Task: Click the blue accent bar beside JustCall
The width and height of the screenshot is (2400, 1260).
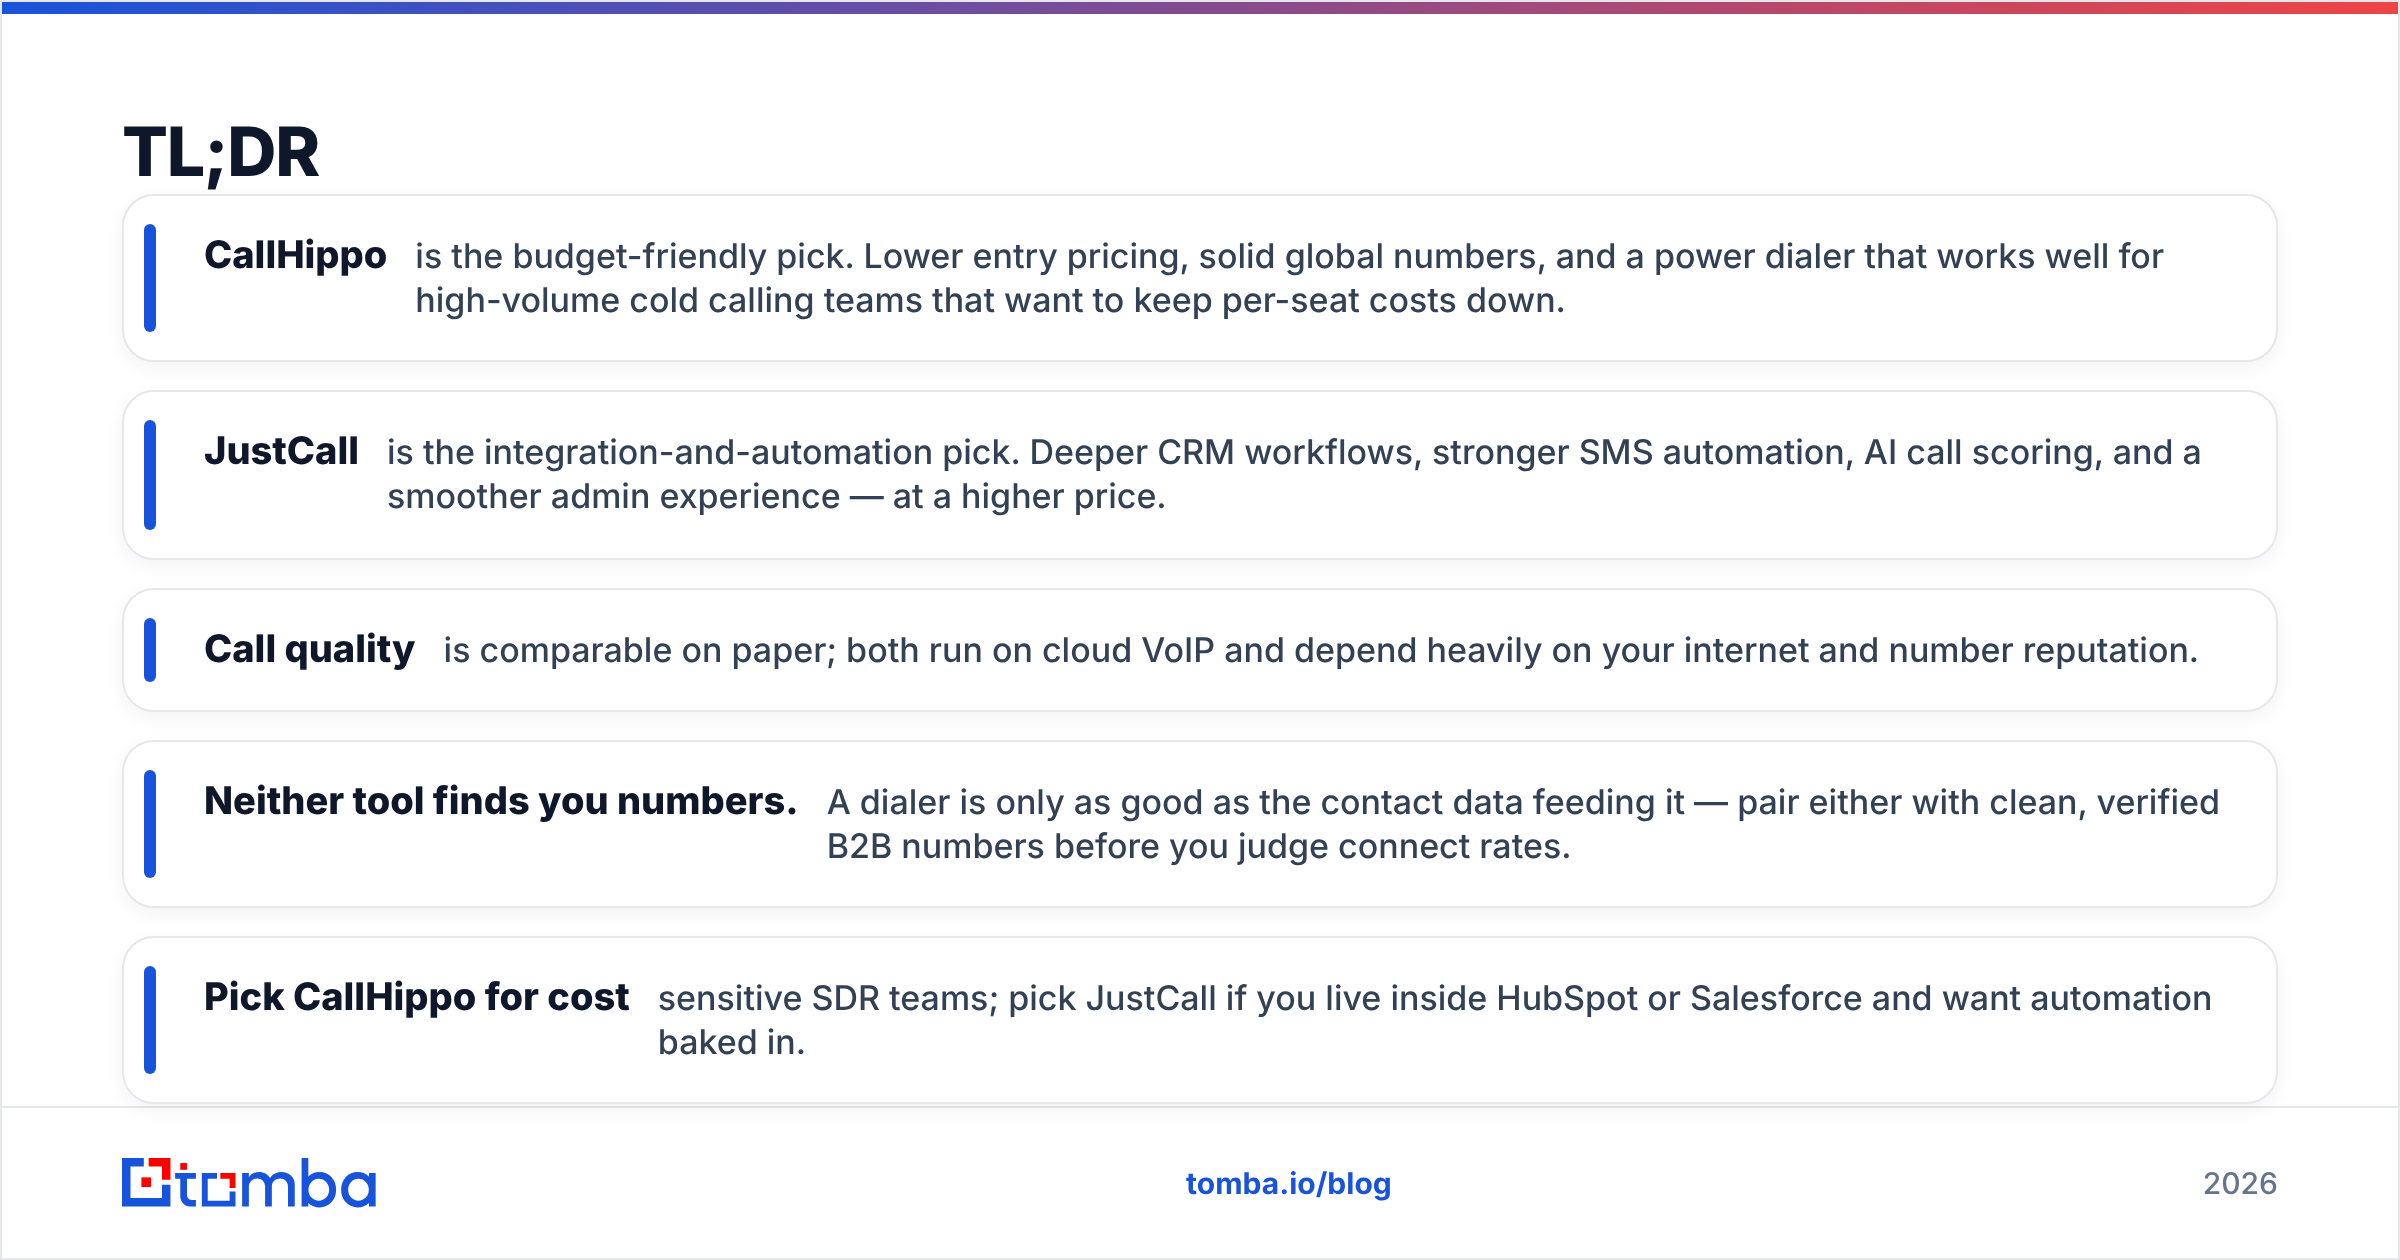Action: [x=150, y=475]
